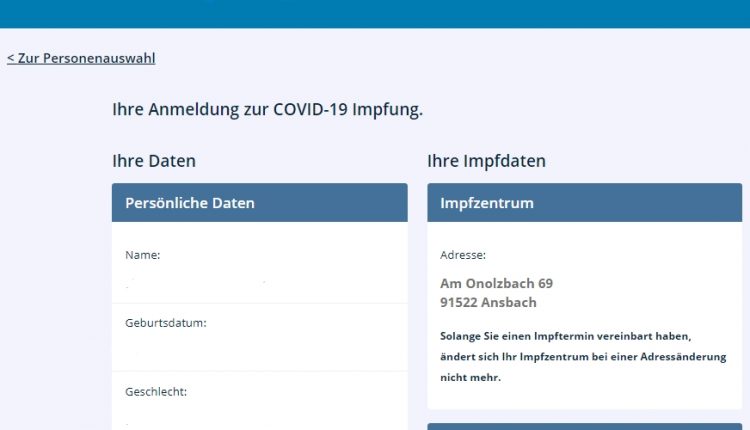Screen dimensions: 750x430
Task: Click the blue banner at the page top
Action: pos(375,13)
